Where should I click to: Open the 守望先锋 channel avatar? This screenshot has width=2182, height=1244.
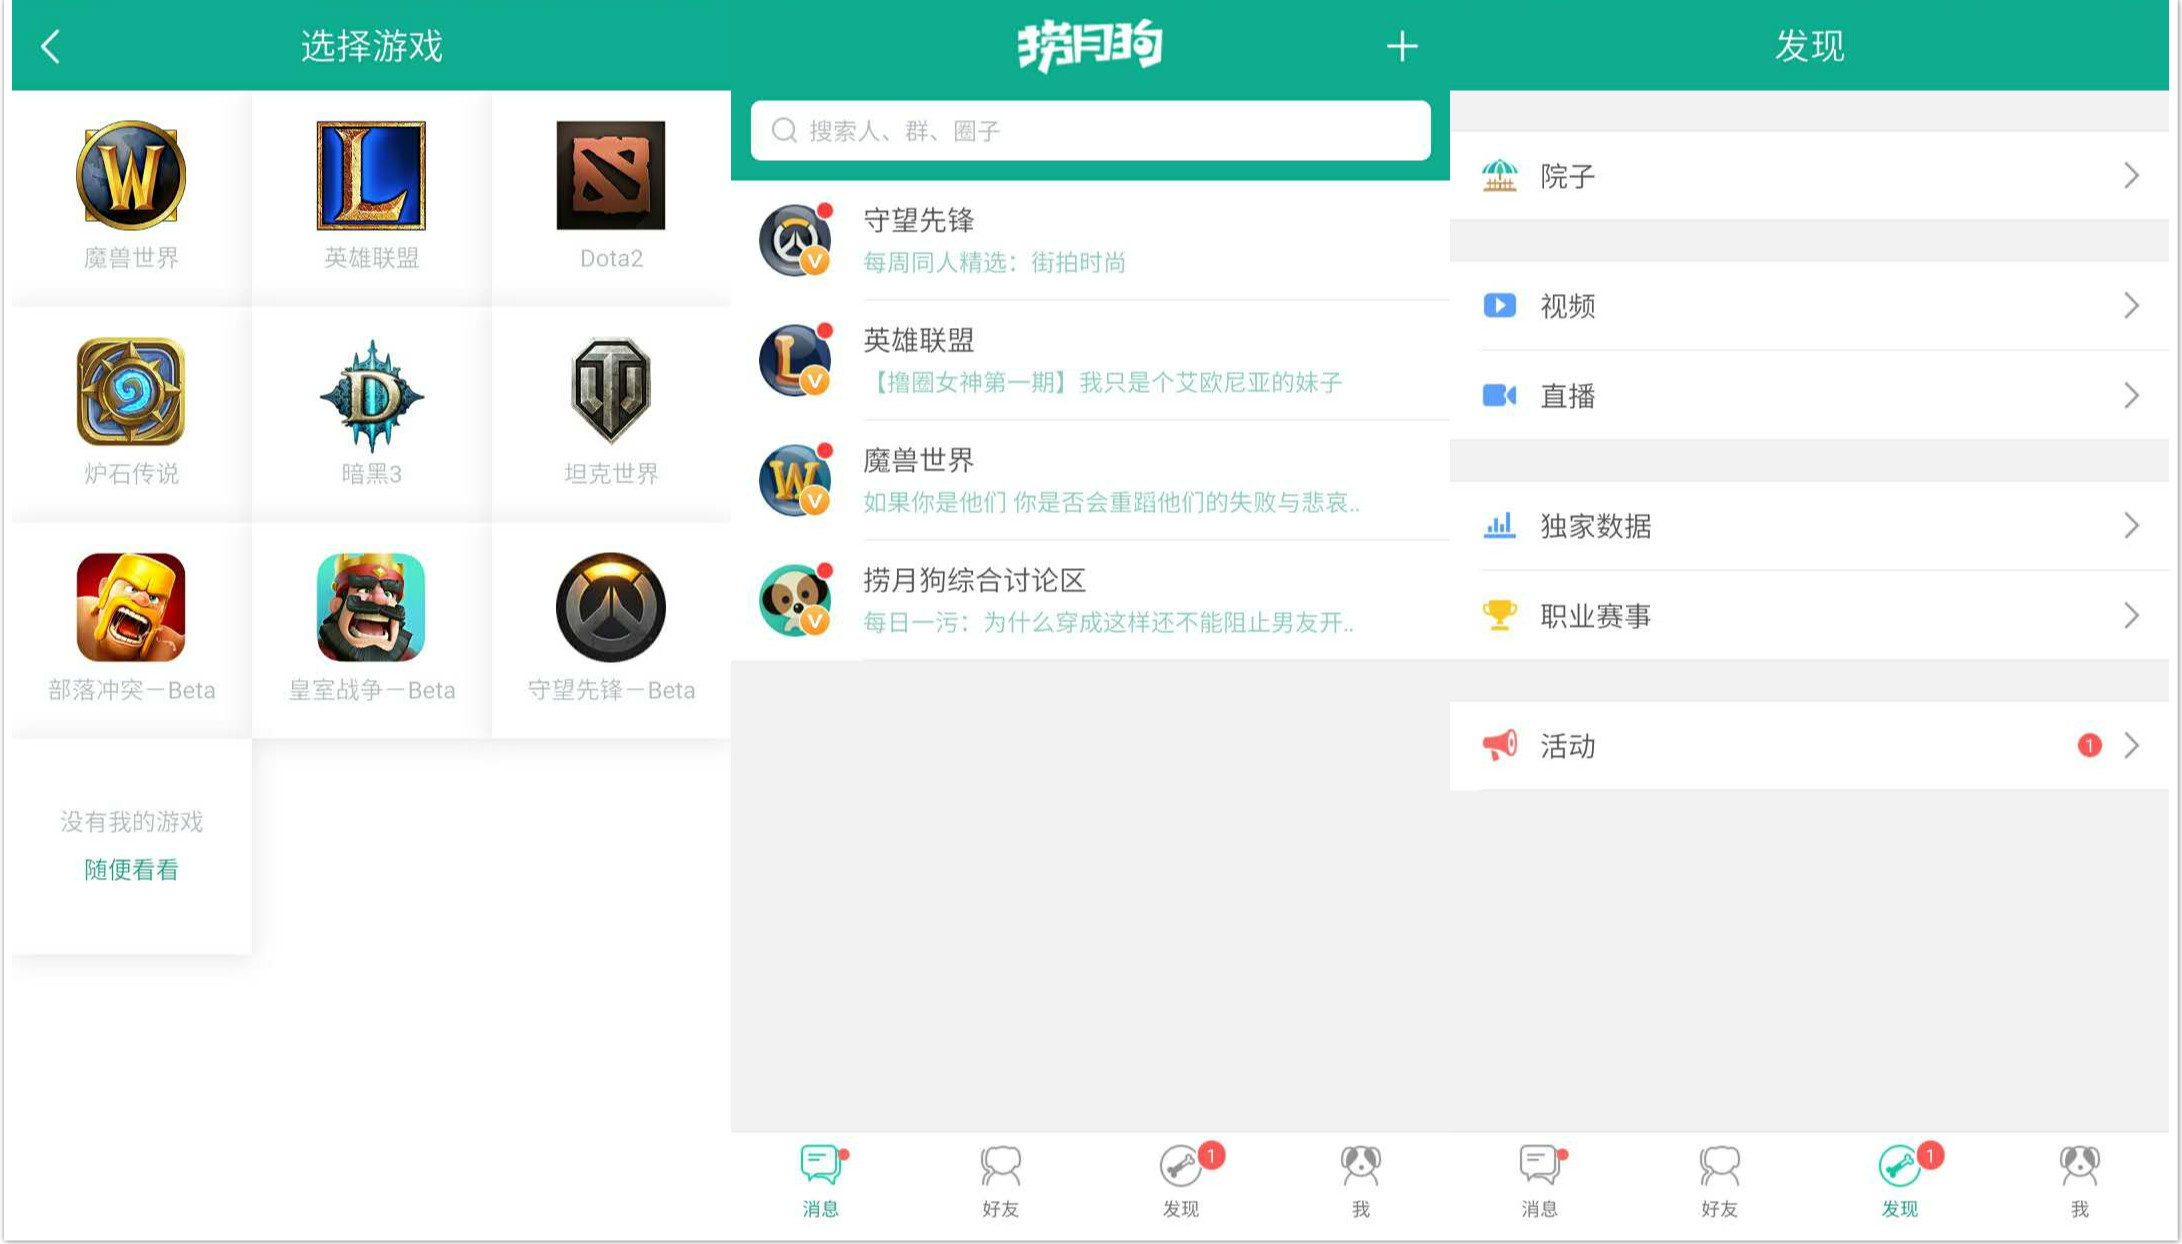795,240
